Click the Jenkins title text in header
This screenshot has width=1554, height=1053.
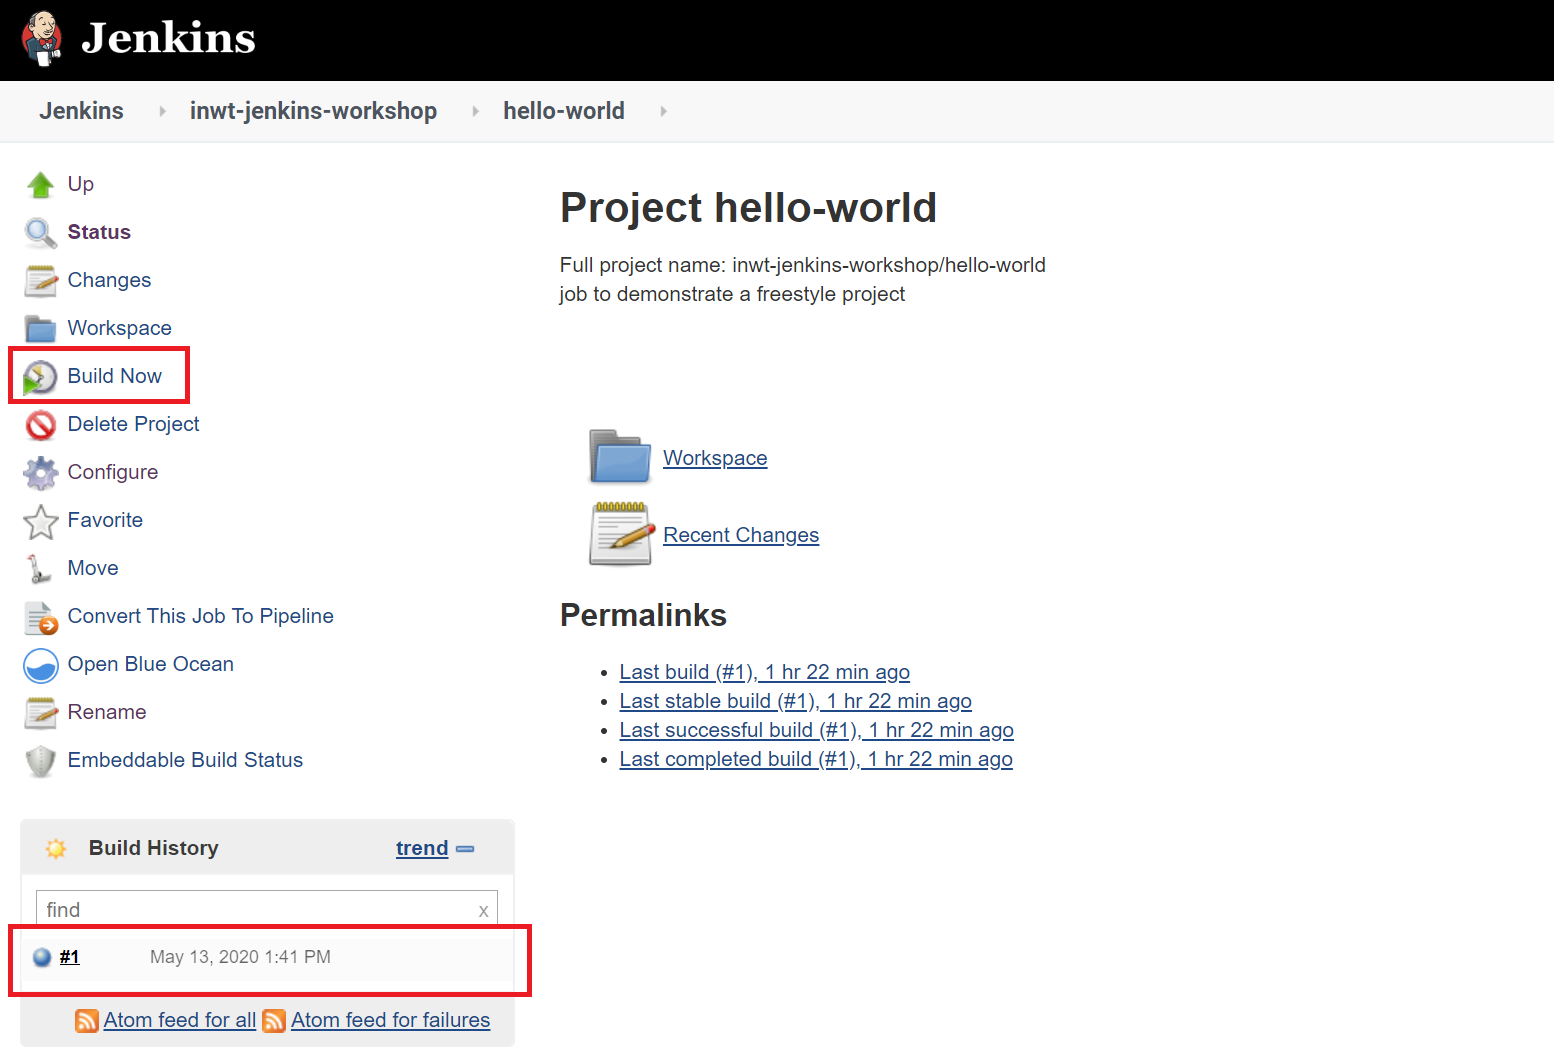pos(168,38)
